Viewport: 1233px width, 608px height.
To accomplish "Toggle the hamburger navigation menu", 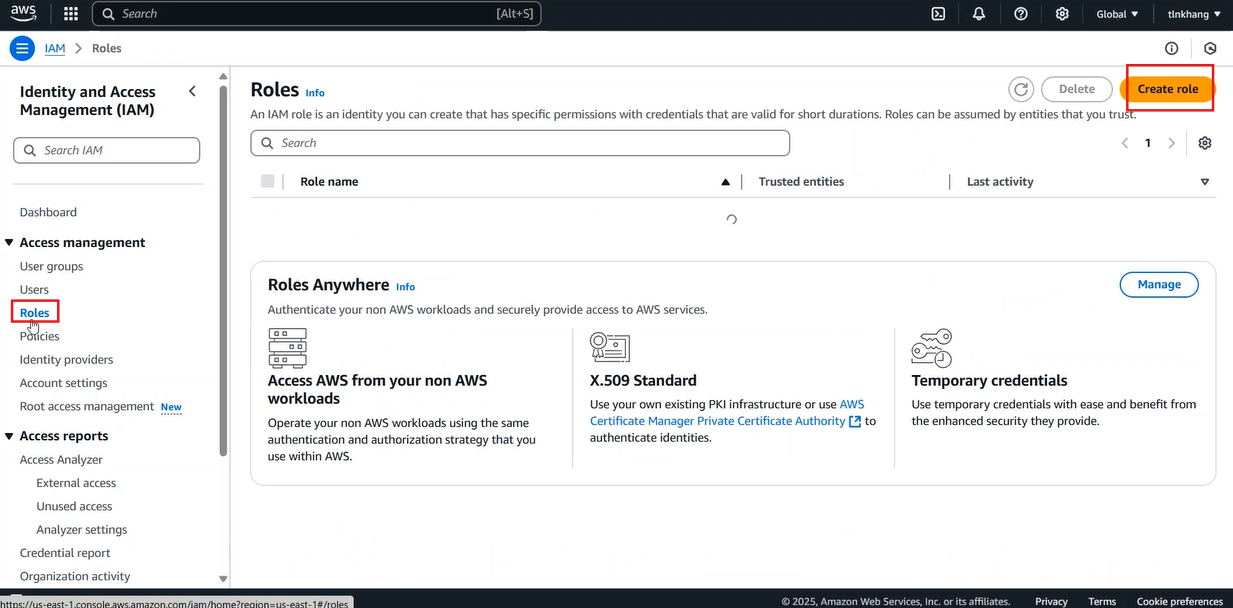I will coord(22,48).
